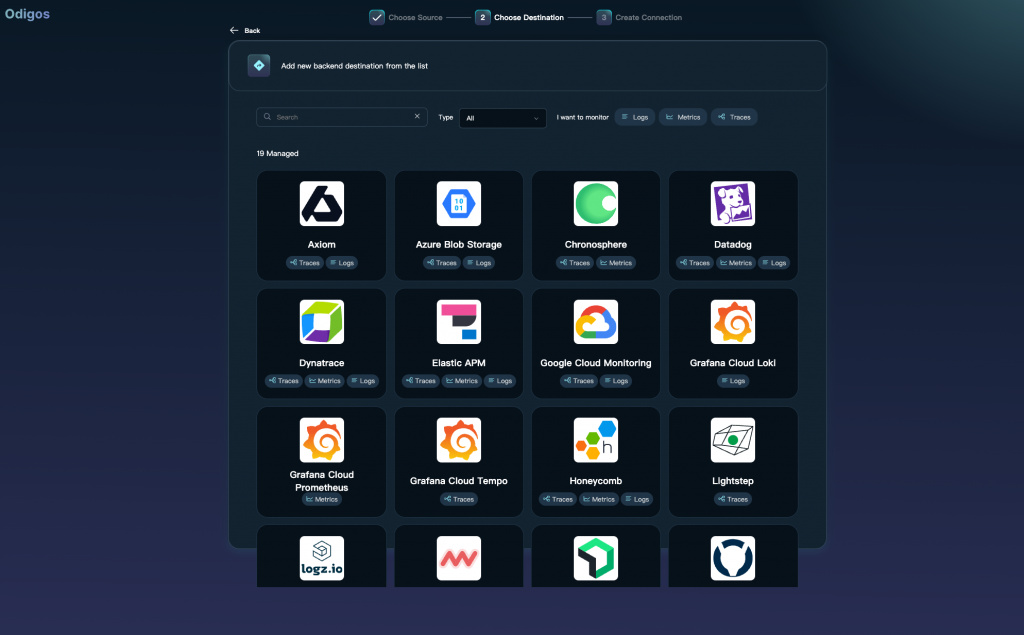Pick the Datadog dog logo

point(733,204)
